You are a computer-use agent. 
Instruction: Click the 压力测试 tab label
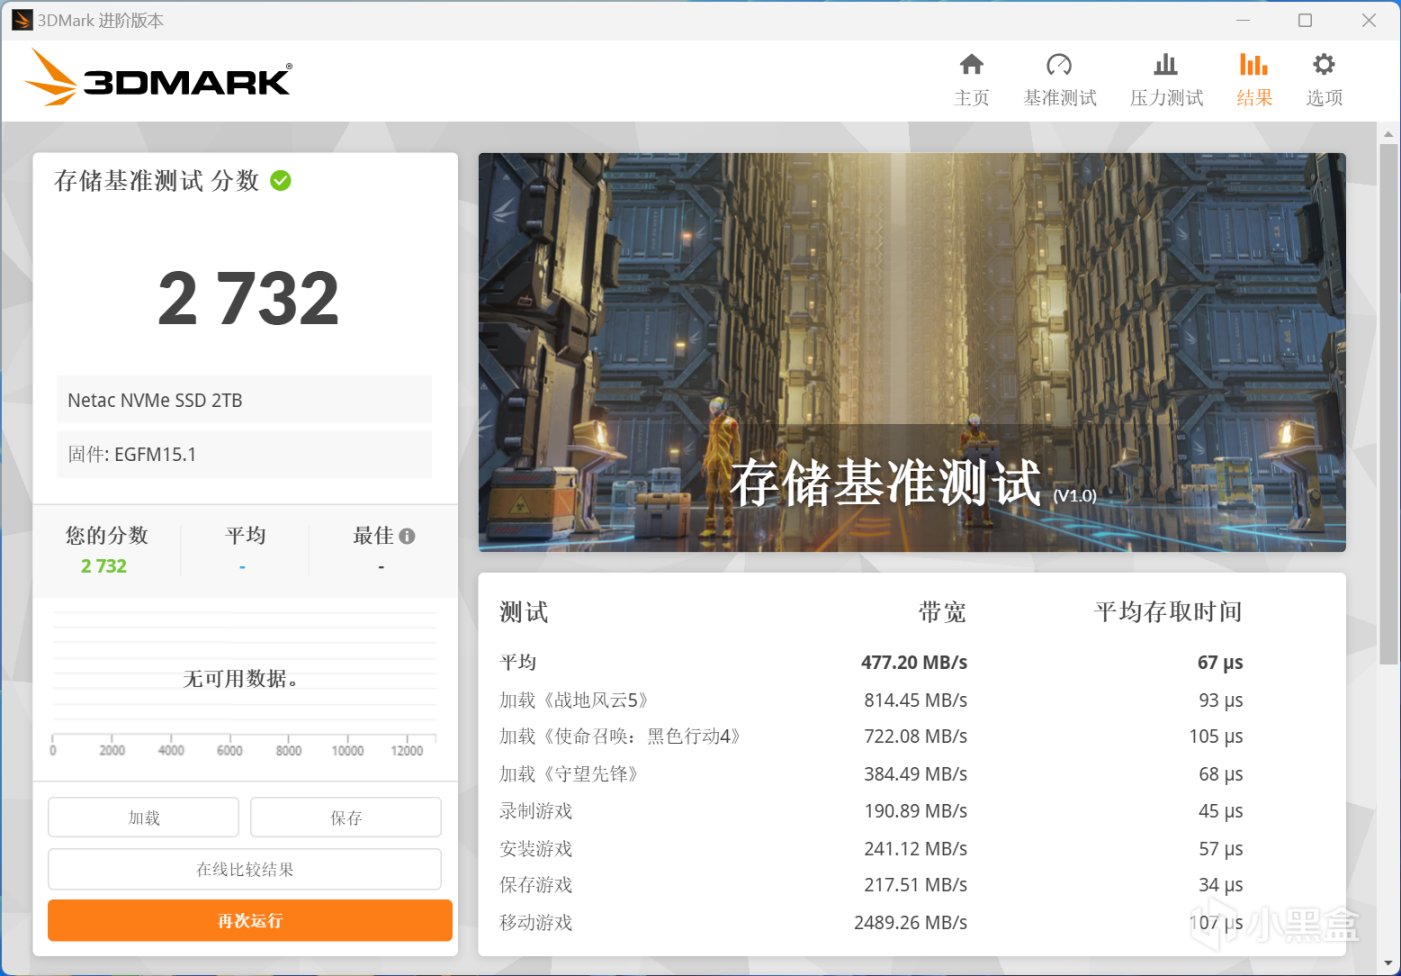click(1166, 98)
